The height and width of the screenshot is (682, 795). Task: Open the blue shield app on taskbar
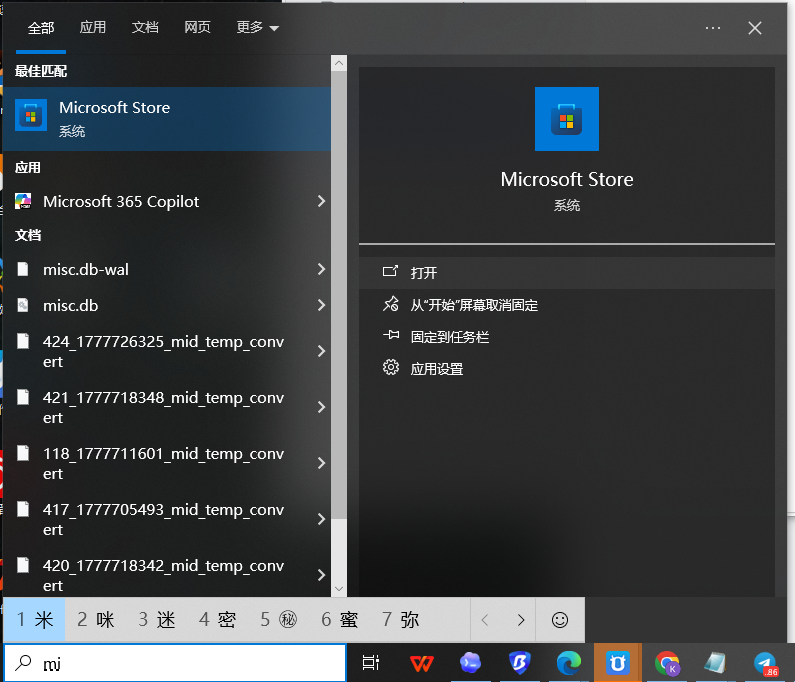click(520, 663)
